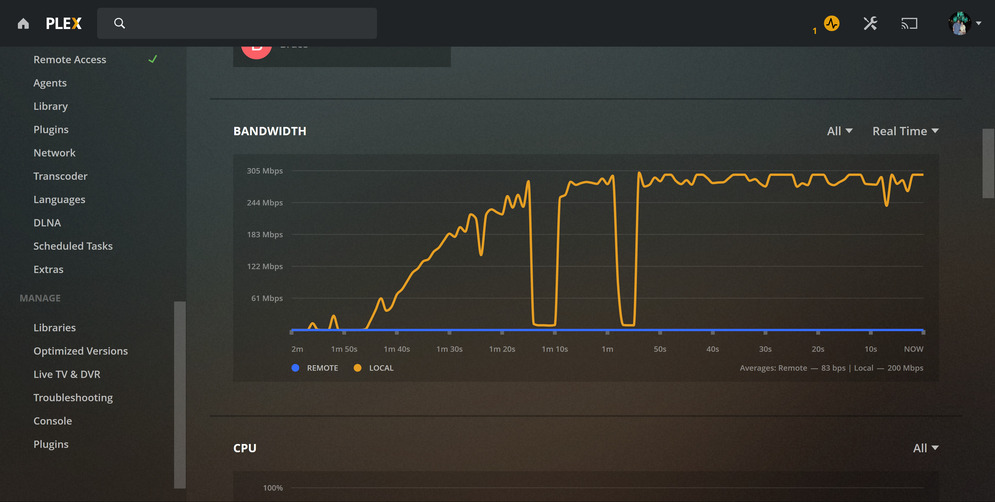Click the LOCAL legend label

click(381, 368)
